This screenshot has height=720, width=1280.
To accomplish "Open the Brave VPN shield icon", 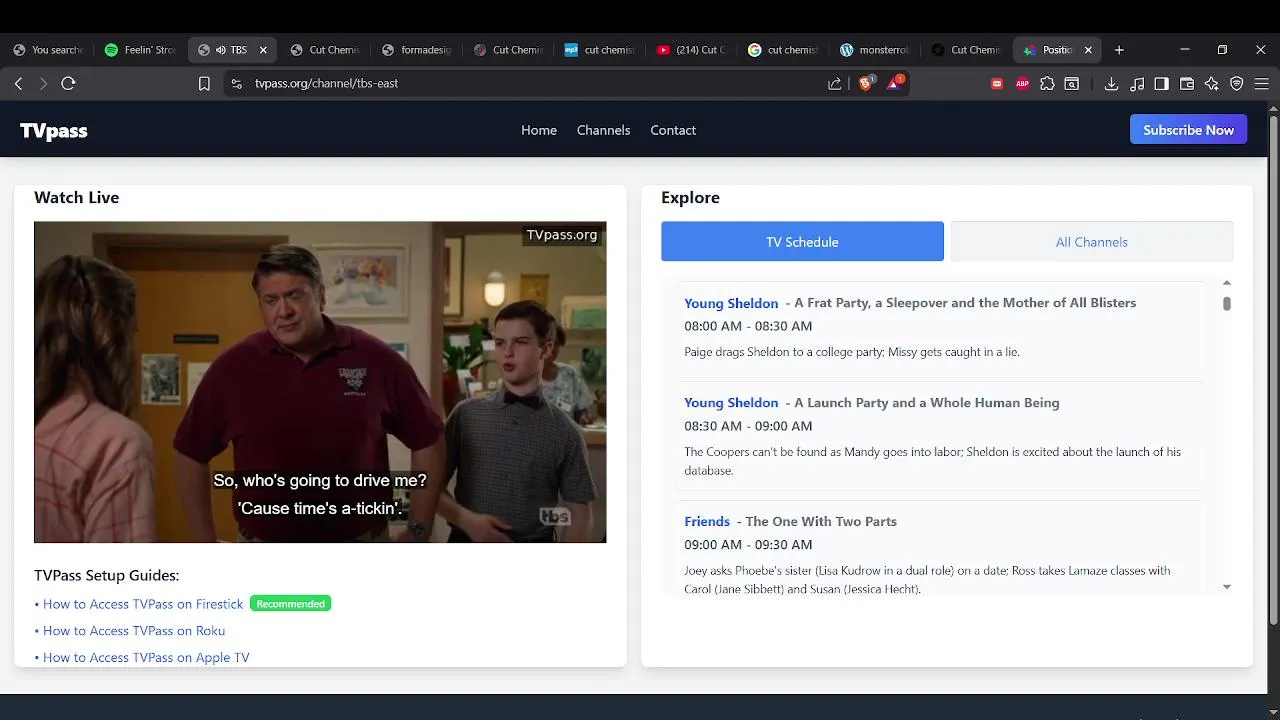I will click(1237, 84).
